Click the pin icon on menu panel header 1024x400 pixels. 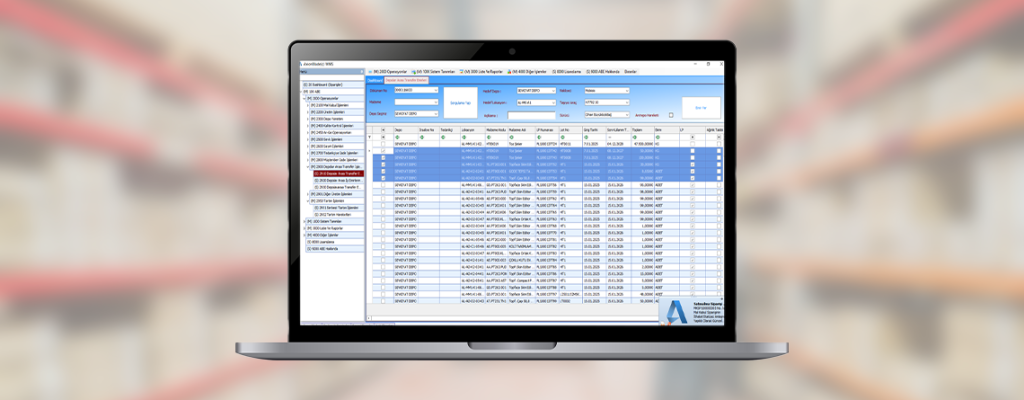coord(360,72)
